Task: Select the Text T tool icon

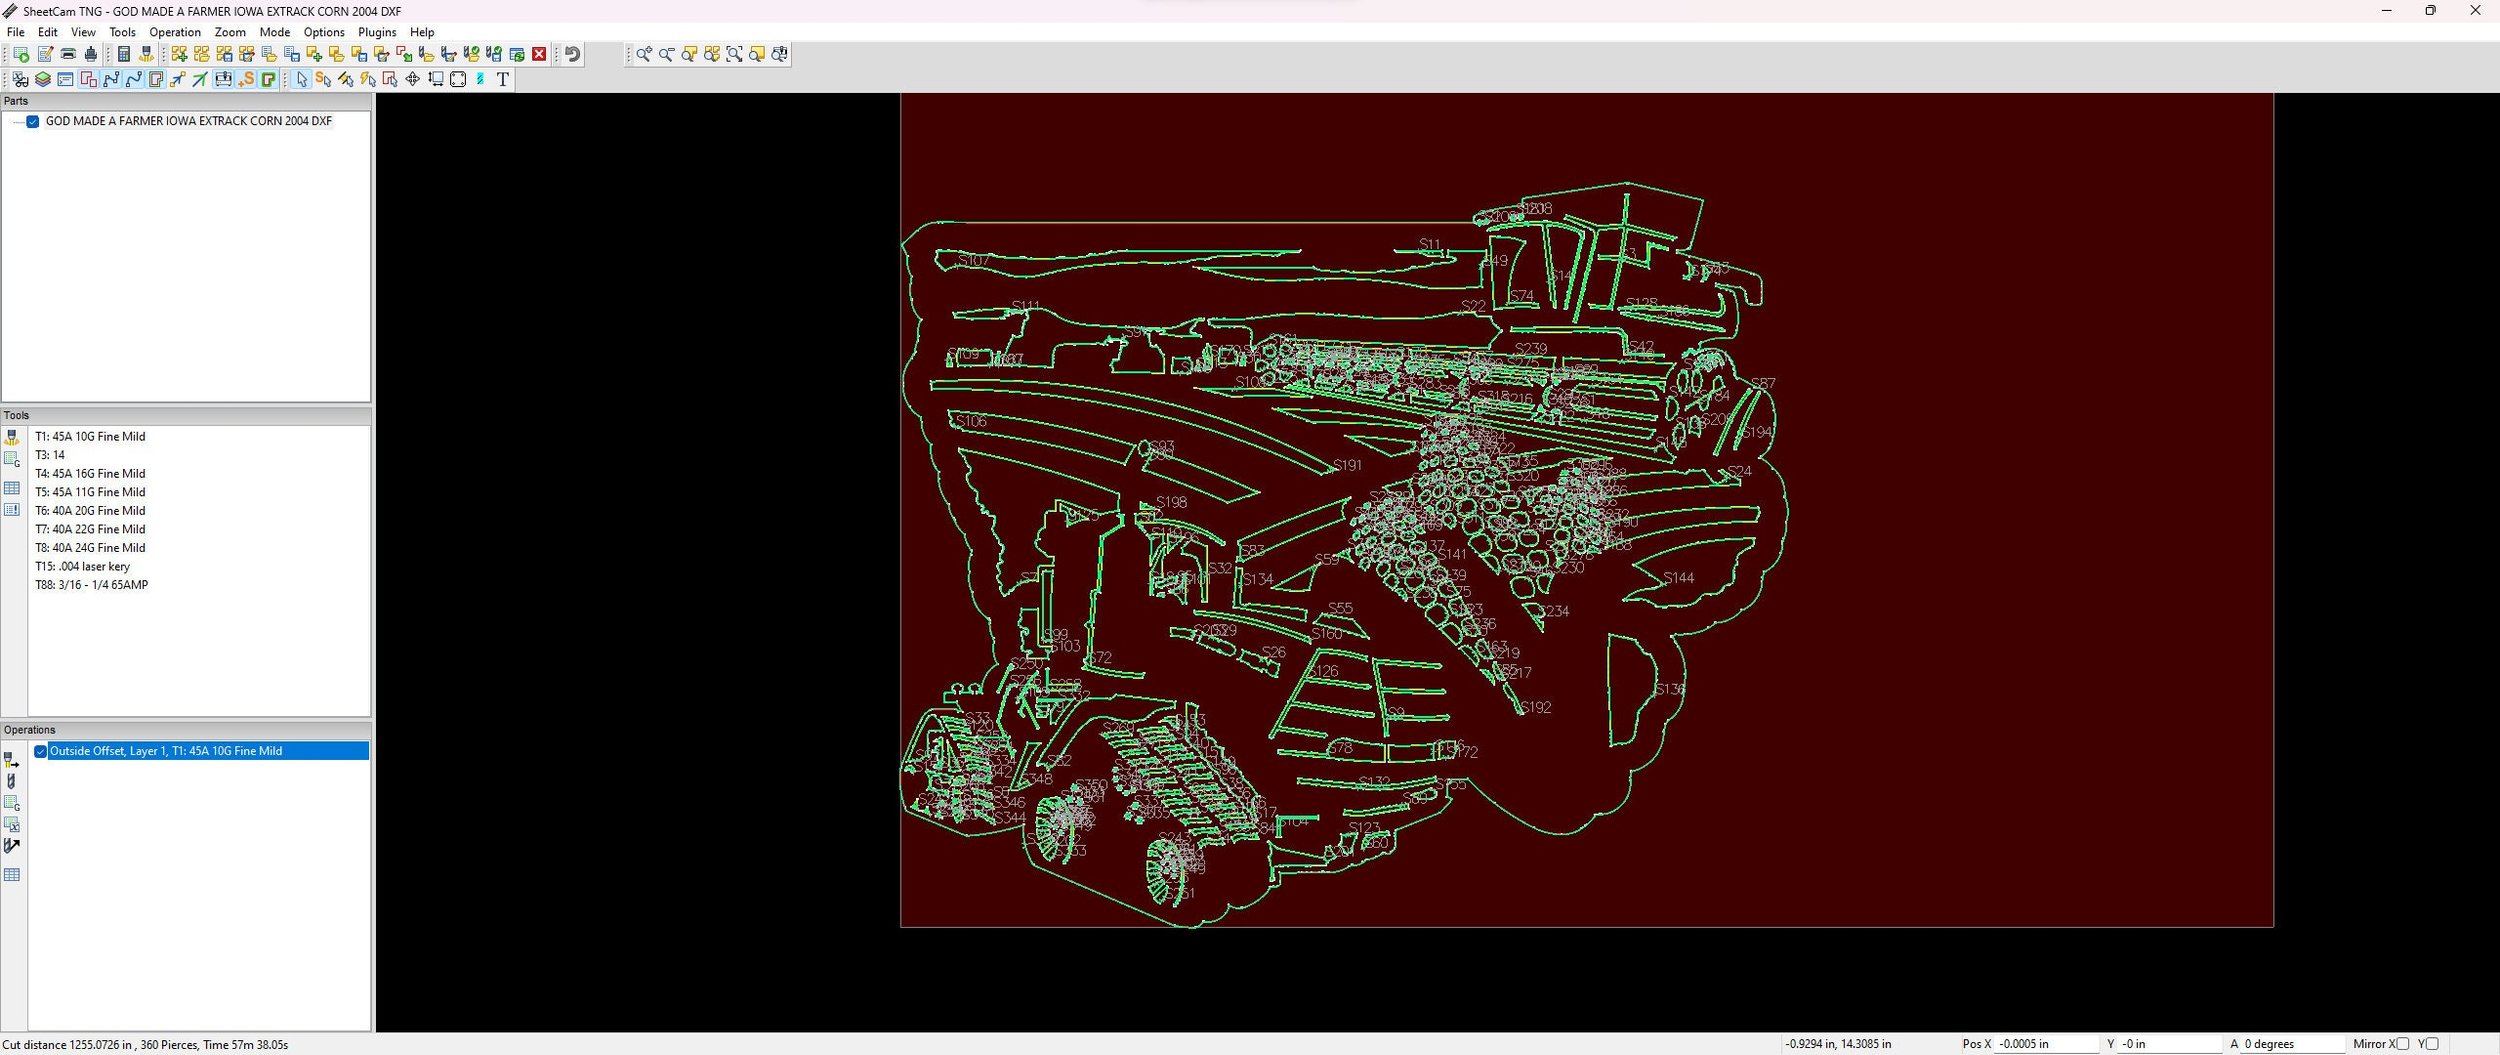Action: 503,79
